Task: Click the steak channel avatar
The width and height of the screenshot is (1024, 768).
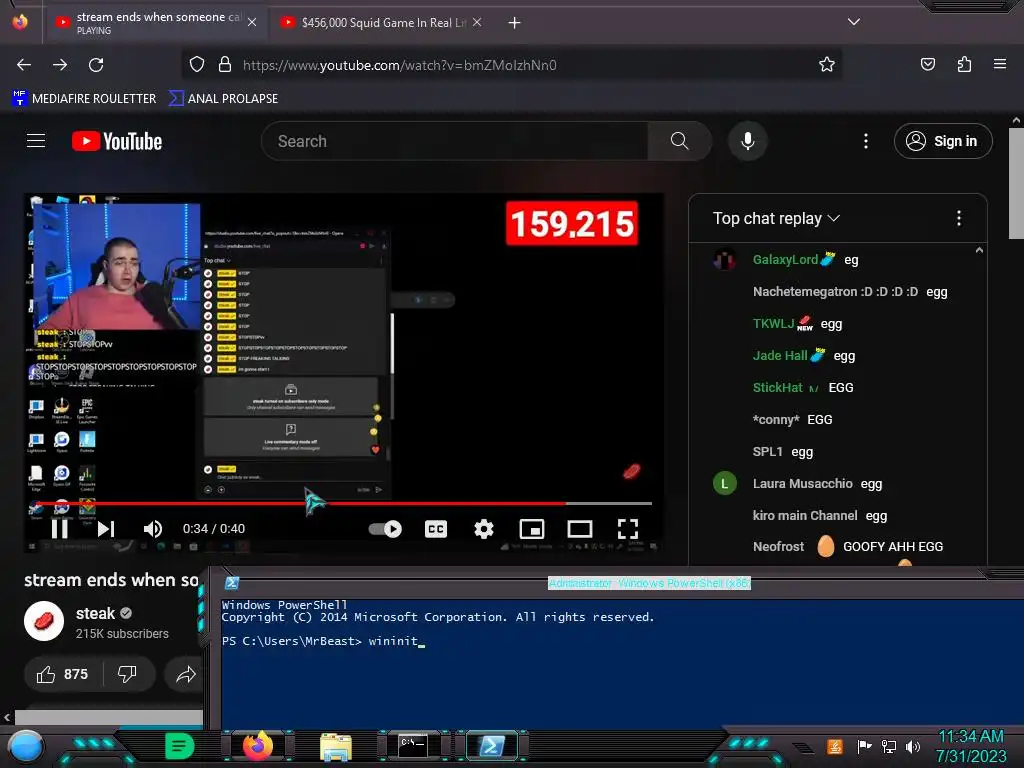Action: click(44, 621)
